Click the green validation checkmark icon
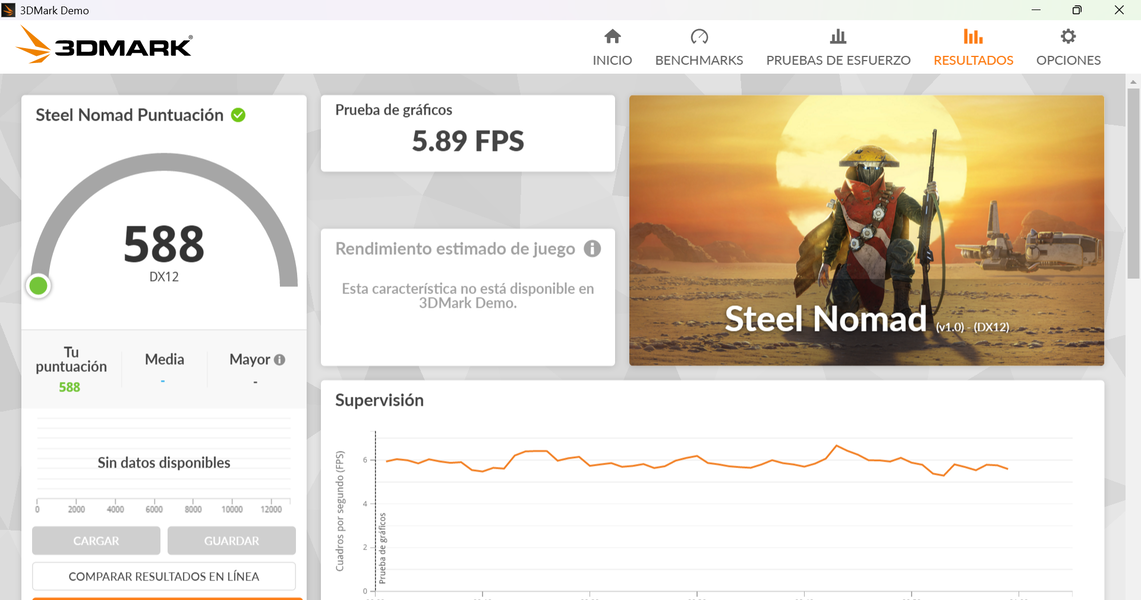The width and height of the screenshot is (1141, 600). [x=238, y=115]
